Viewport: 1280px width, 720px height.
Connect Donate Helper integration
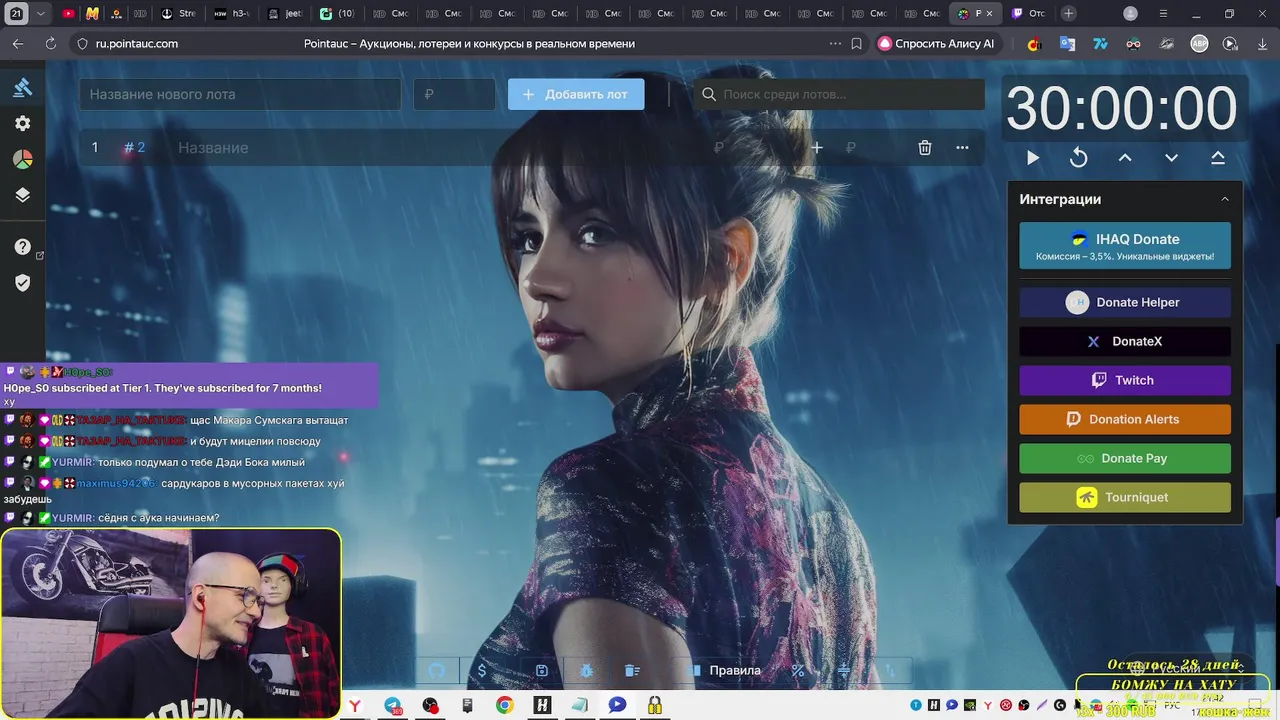(1125, 302)
